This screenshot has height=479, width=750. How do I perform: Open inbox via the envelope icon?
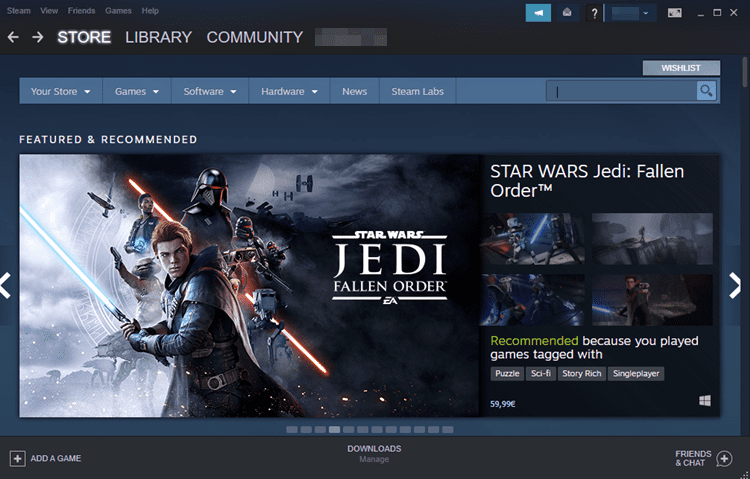[567, 13]
